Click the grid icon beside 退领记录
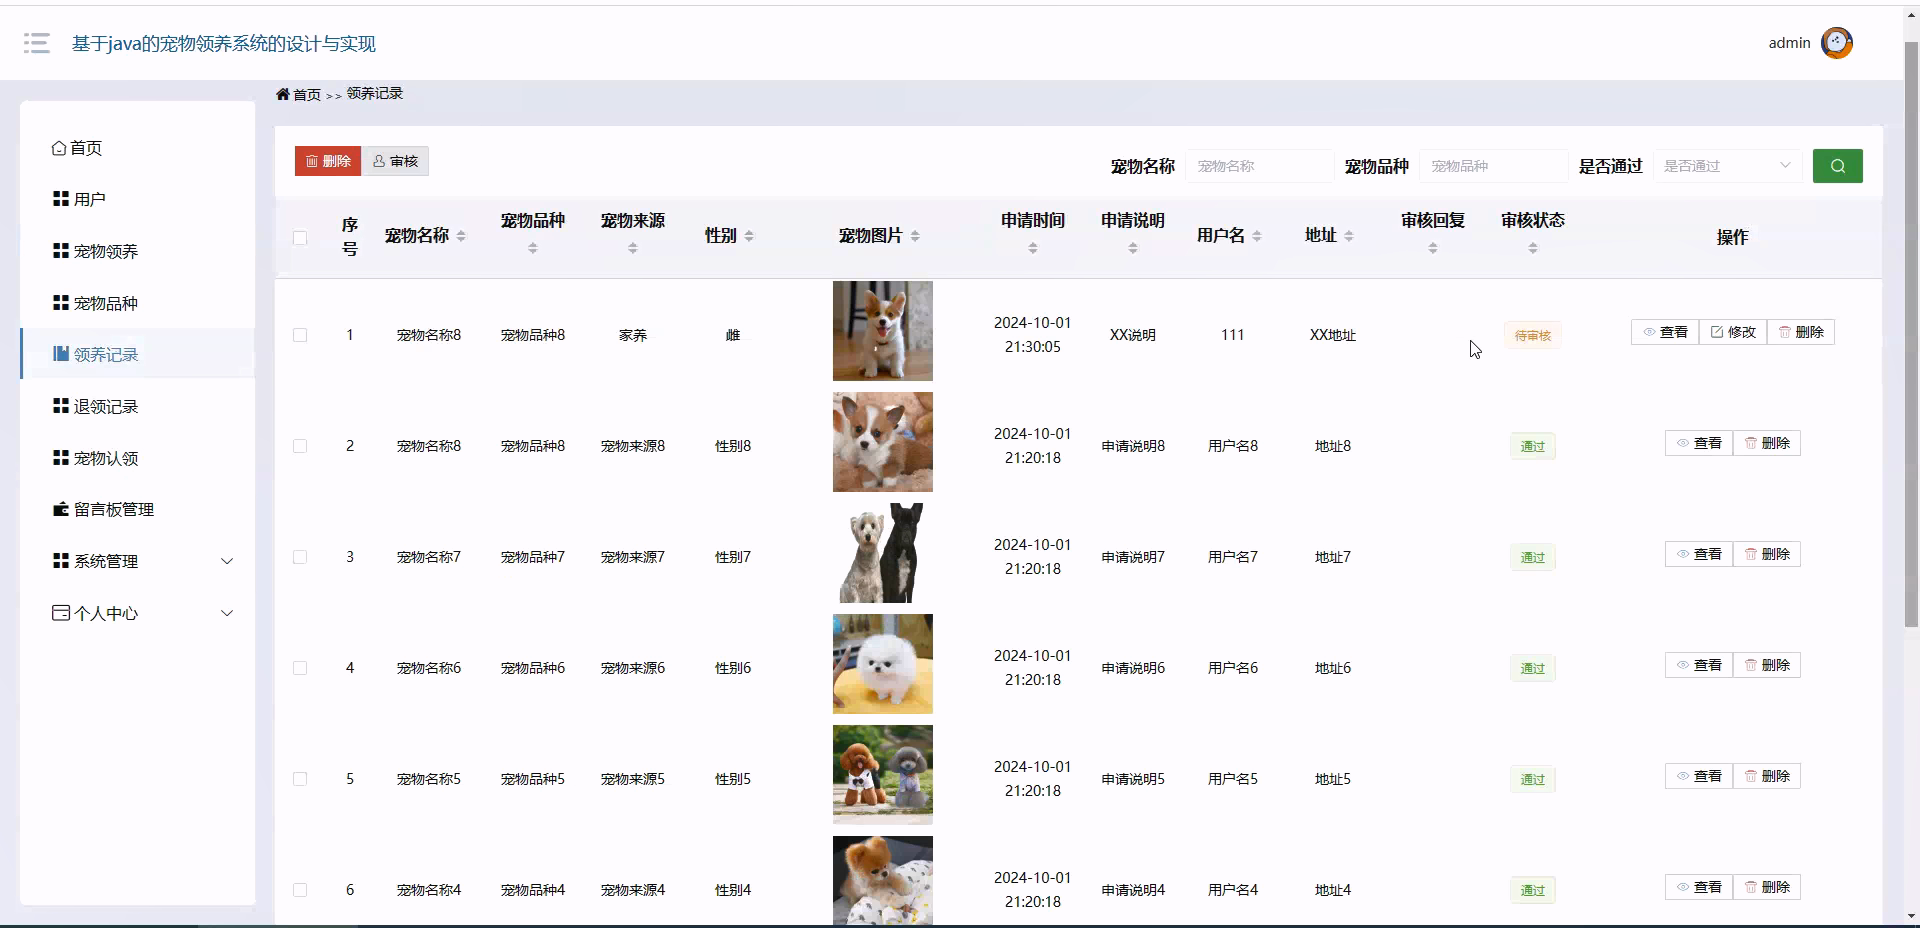Screen dimensions: 1920x928 pyautogui.click(x=61, y=406)
